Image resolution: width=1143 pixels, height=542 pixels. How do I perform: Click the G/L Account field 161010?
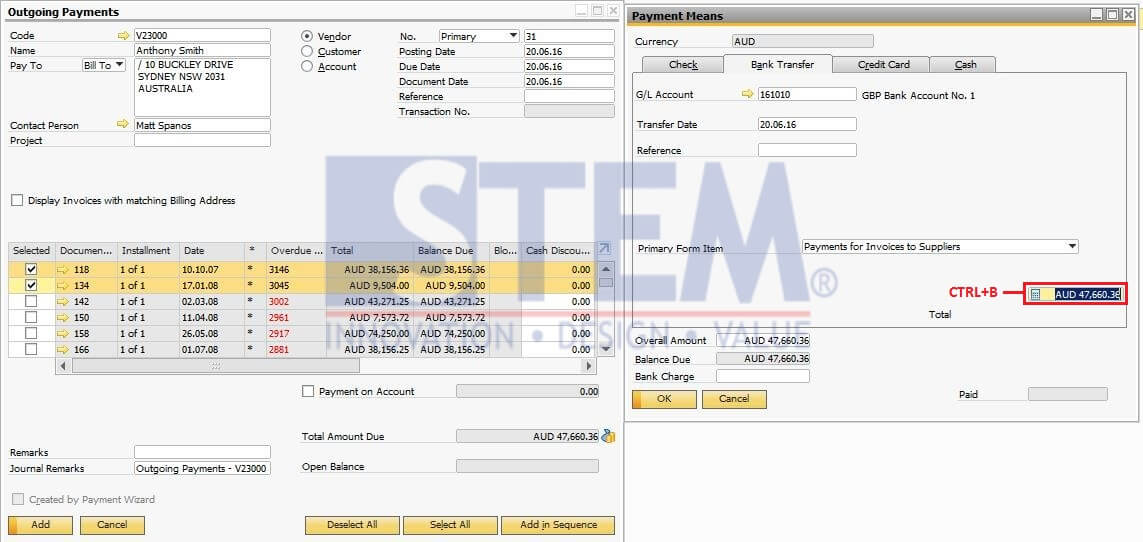807,94
